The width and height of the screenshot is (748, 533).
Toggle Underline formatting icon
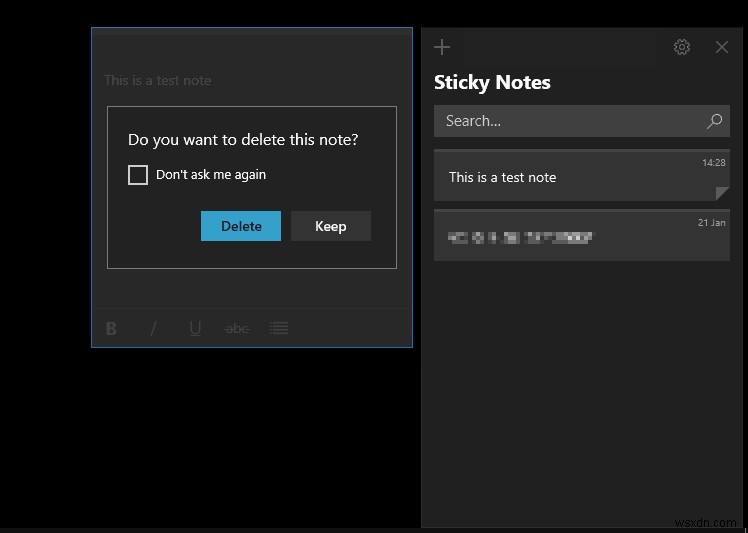click(195, 328)
